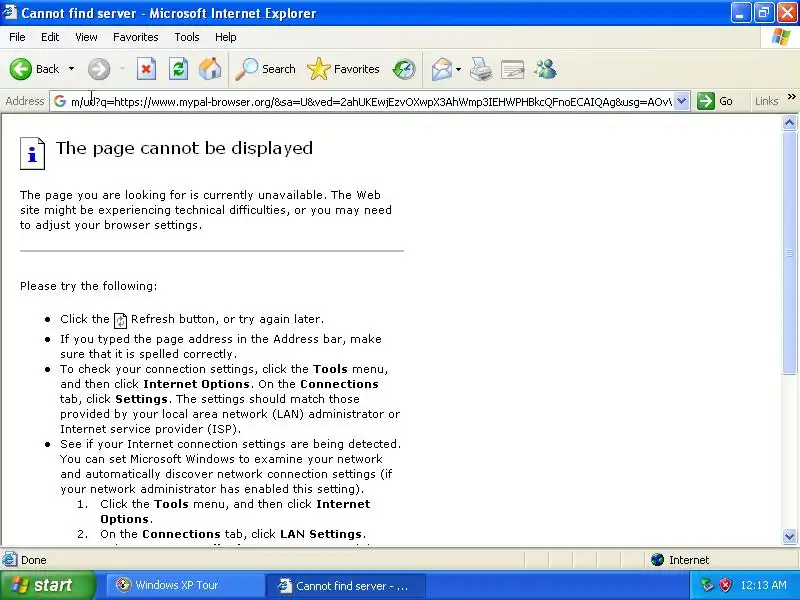Expand the Links chevron overflow

click(x=792, y=96)
